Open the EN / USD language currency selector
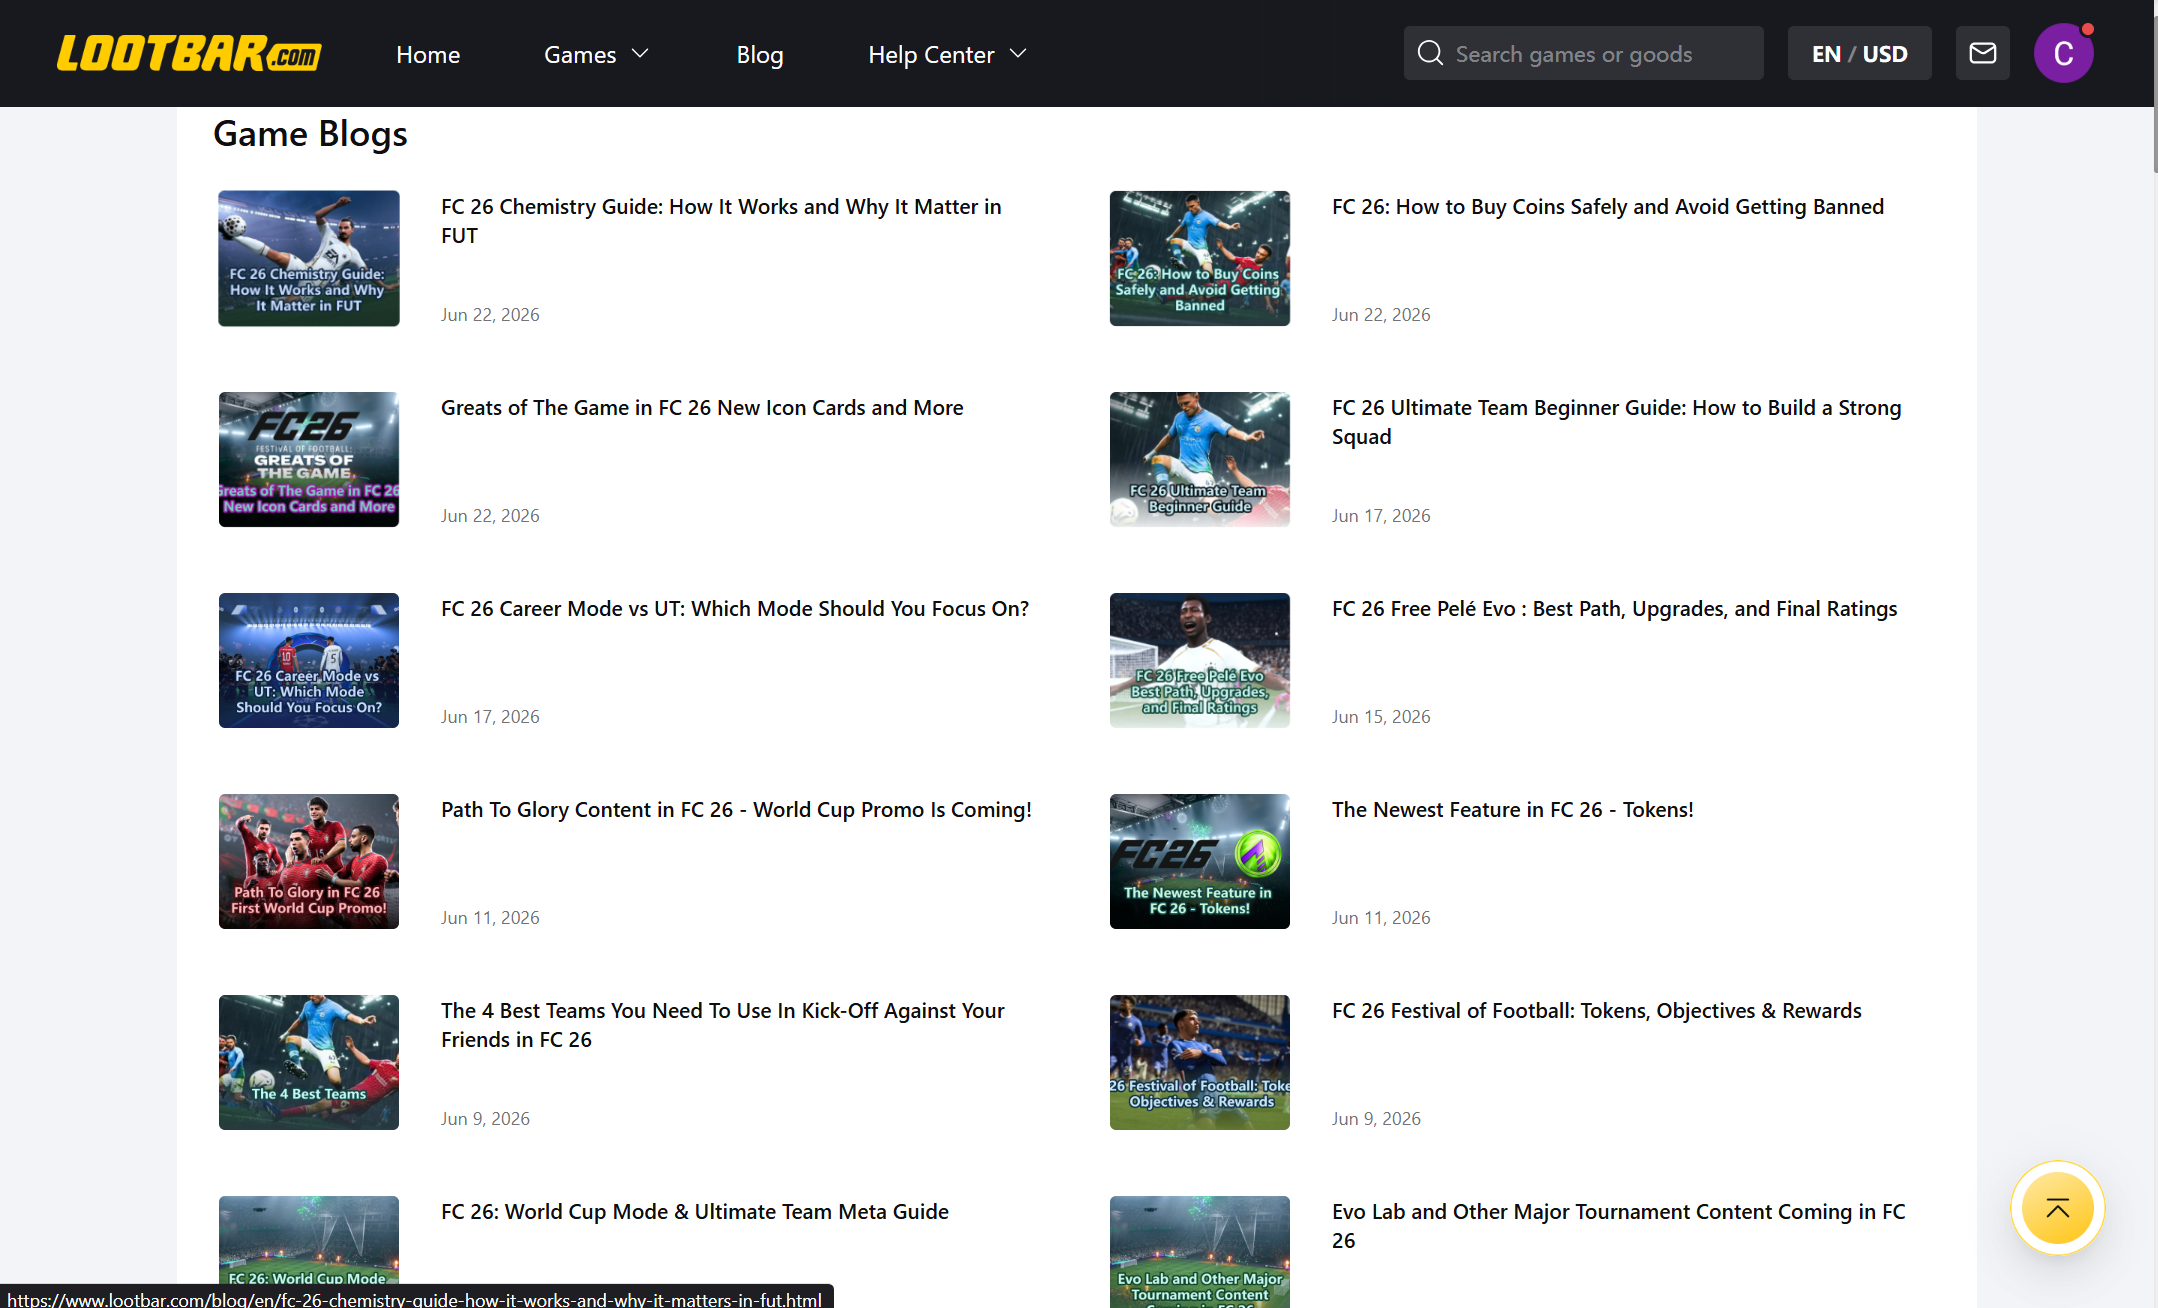Screen dimensions: 2158x1308 [x=1859, y=54]
